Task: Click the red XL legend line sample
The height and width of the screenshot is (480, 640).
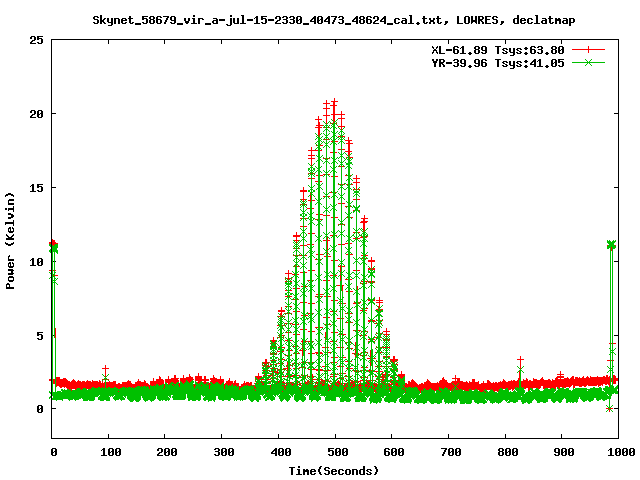Action: [x=588, y=50]
